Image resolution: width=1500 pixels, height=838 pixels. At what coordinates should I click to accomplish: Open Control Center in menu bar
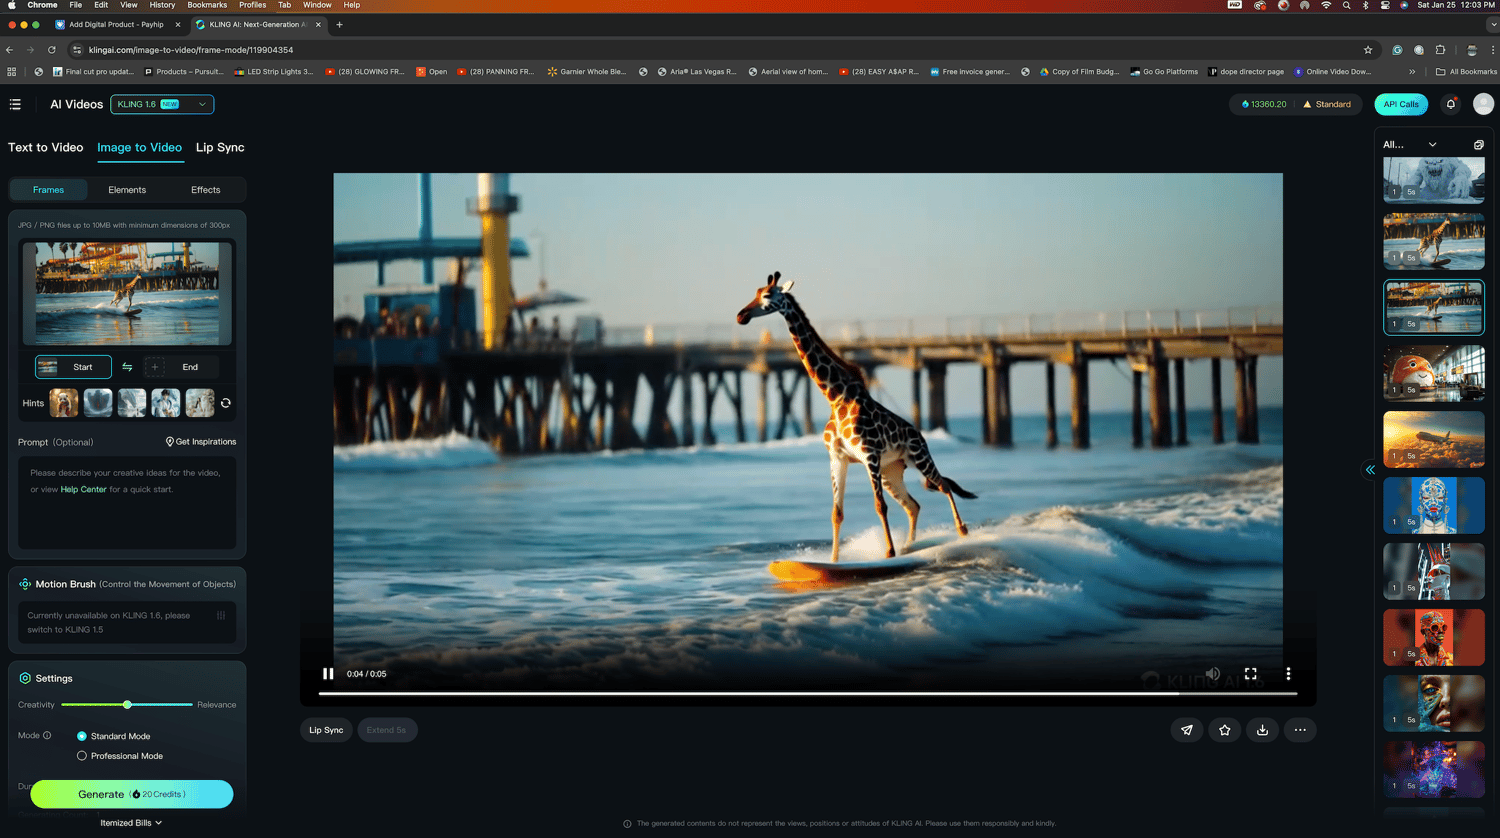(1385, 5)
